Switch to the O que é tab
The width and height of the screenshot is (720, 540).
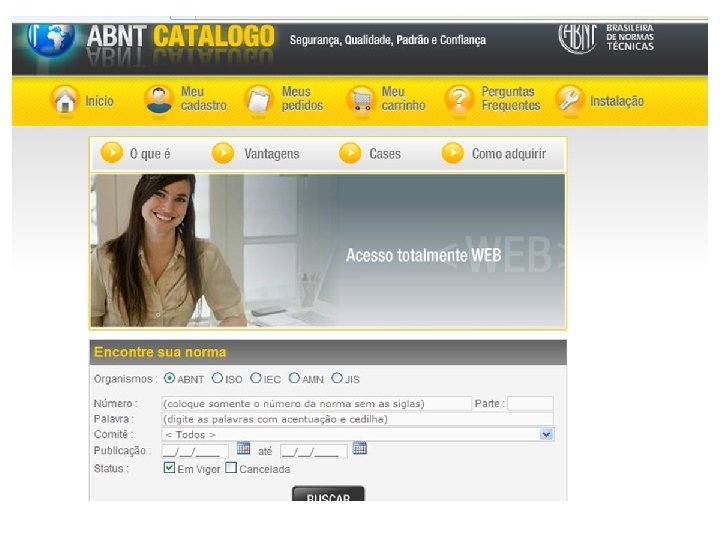click(150, 153)
